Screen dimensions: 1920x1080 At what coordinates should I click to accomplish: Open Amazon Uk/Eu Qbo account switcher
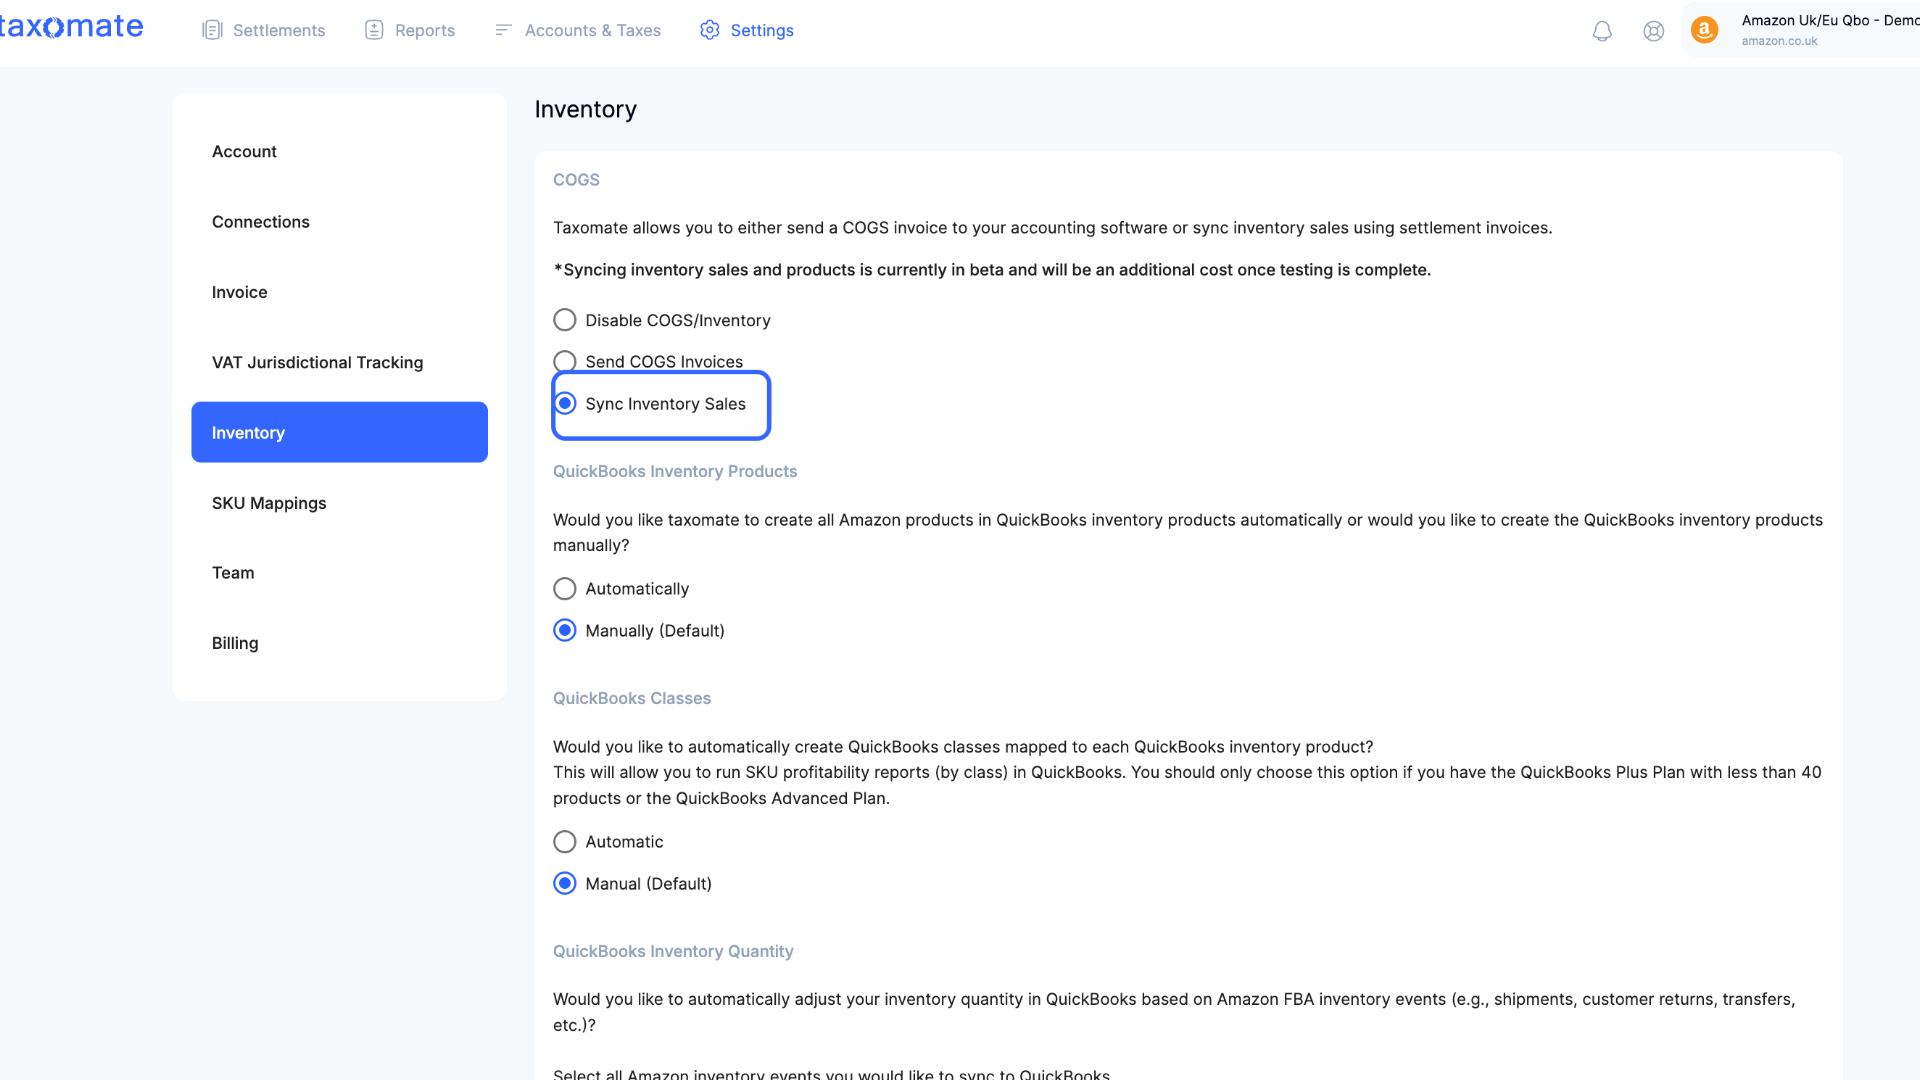tap(1801, 30)
